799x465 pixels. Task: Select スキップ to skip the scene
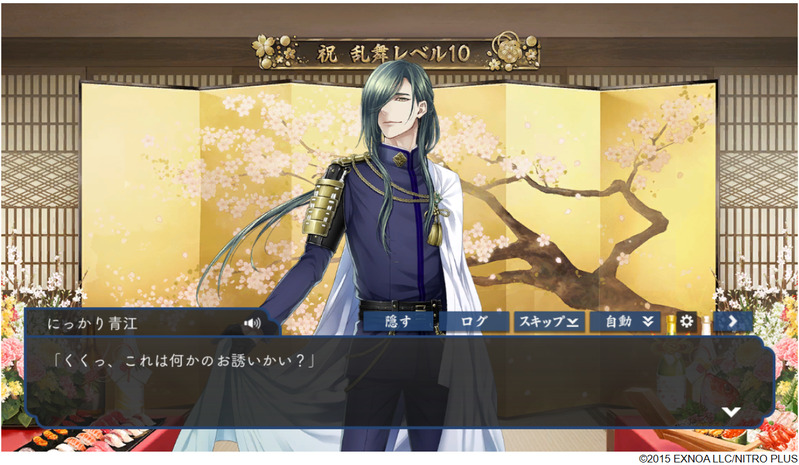[549, 321]
